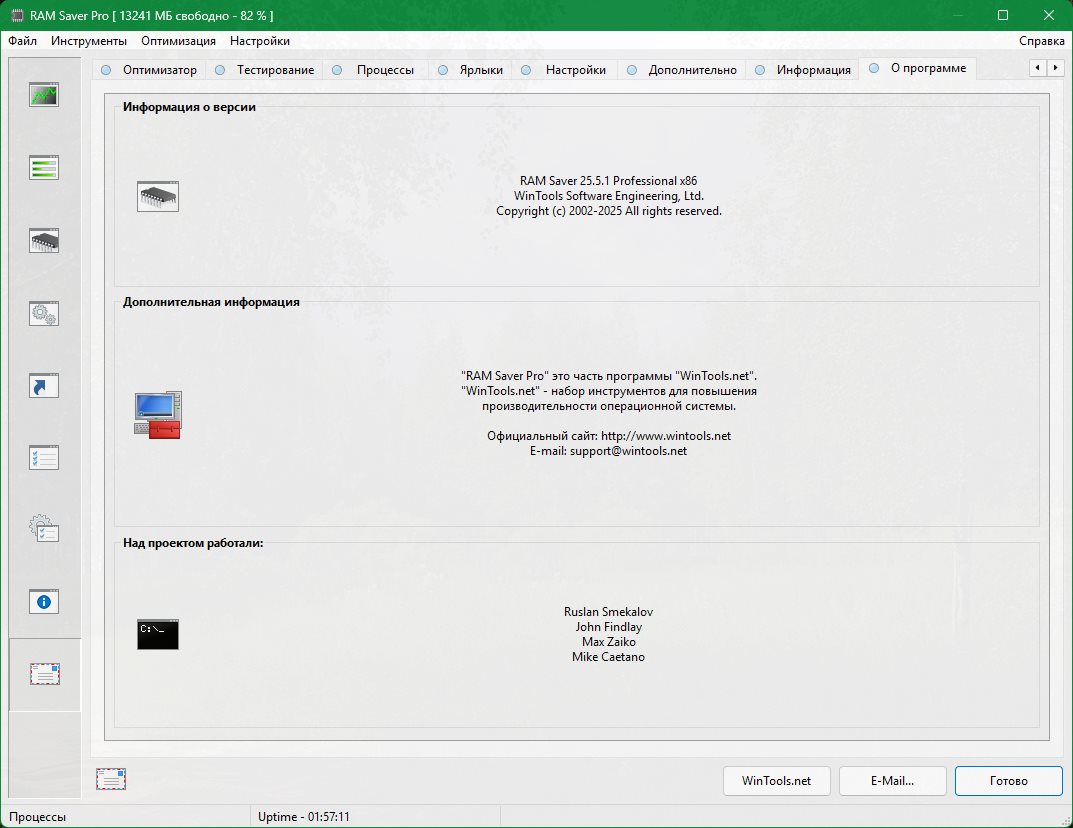Click the Готово button
This screenshot has width=1073, height=828.
point(1009,781)
